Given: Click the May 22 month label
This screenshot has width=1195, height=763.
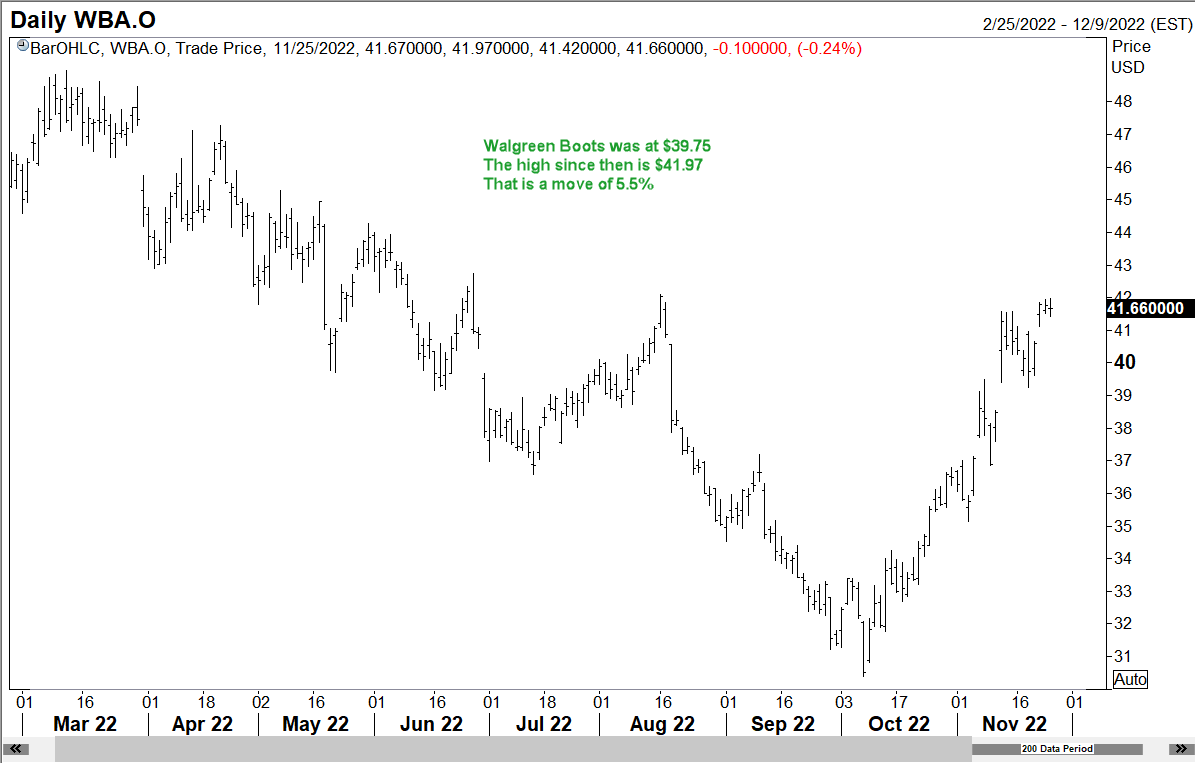Looking at the screenshot, I should (316, 724).
